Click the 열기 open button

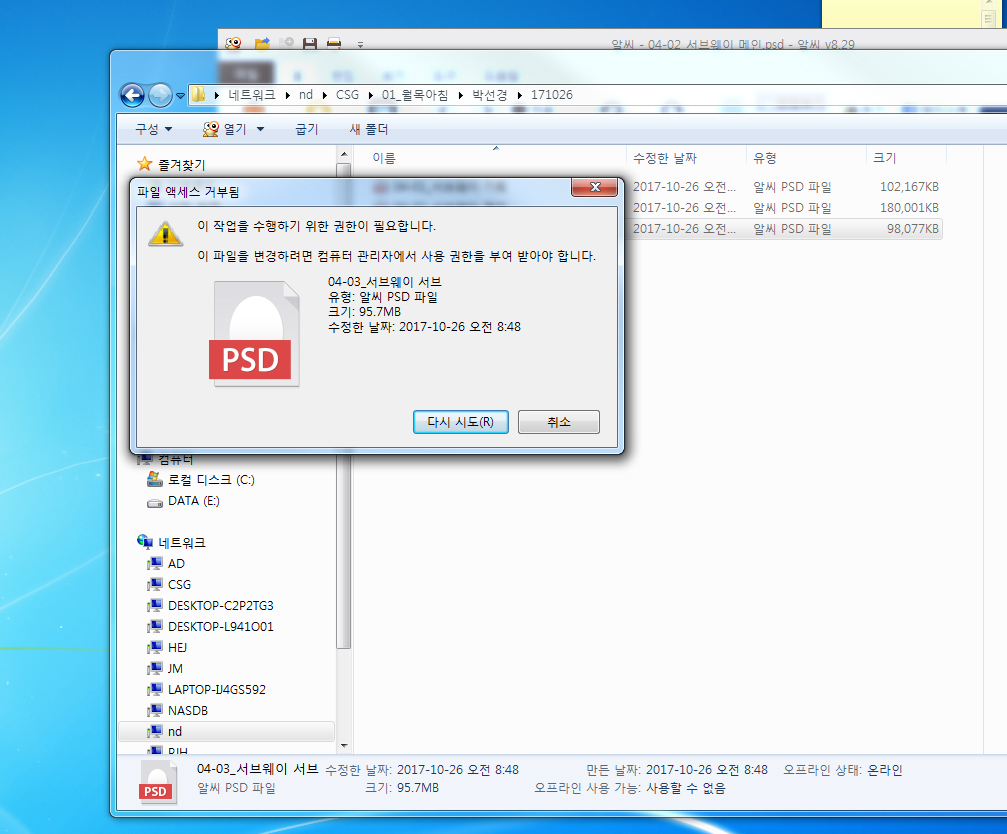click(x=225, y=129)
